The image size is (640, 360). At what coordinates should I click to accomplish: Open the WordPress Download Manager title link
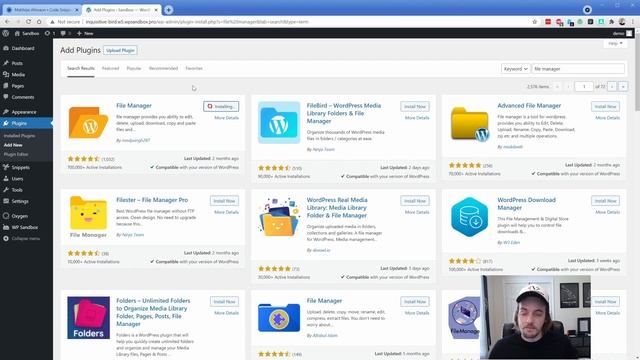pyautogui.click(x=527, y=204)
